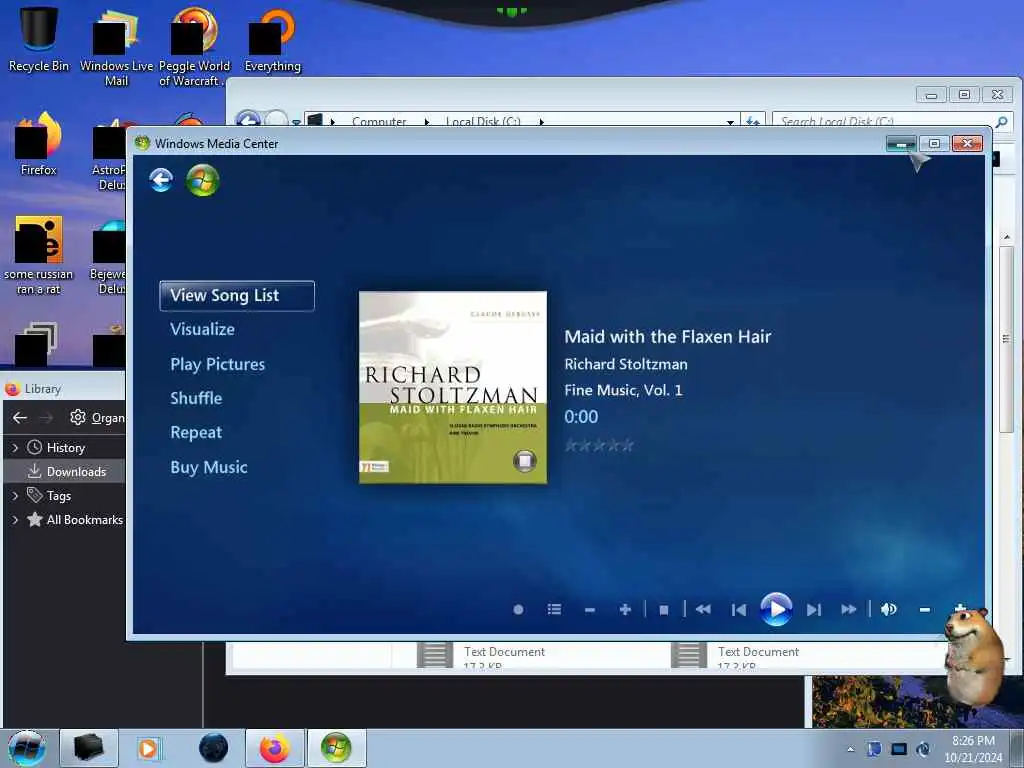1024x768 pixels.
Task: Click album name Fine Music, Vol. 1
Action: pos(623,391)
